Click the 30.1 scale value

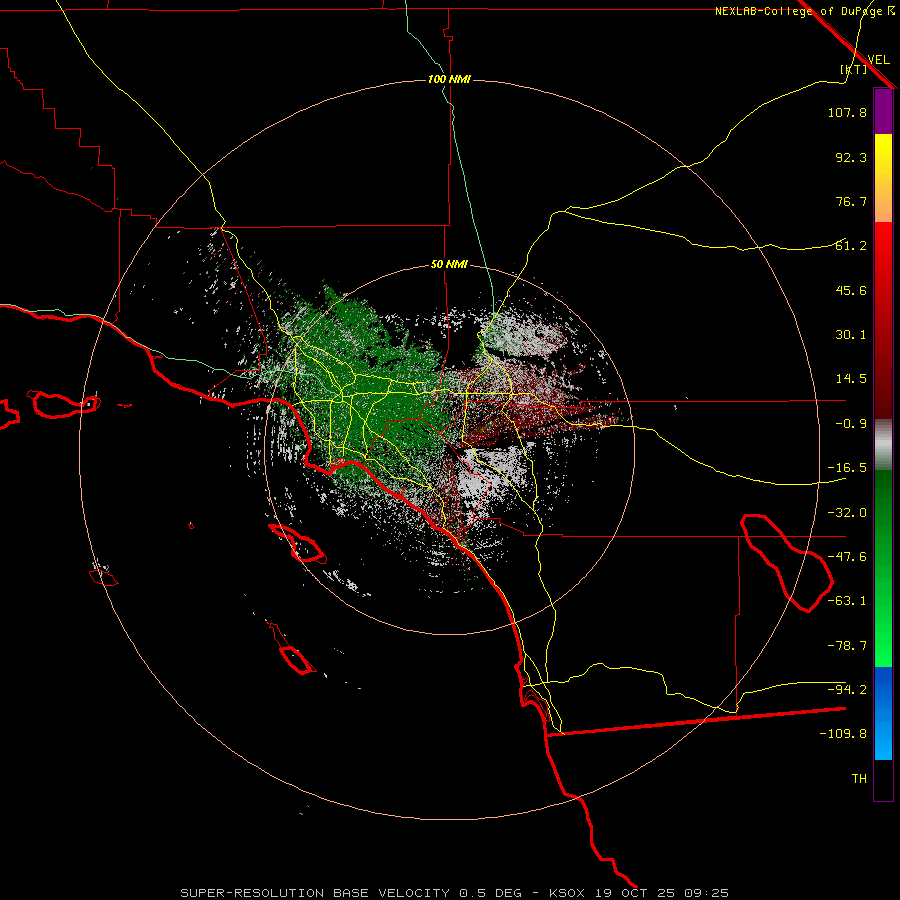coord(851,335)
